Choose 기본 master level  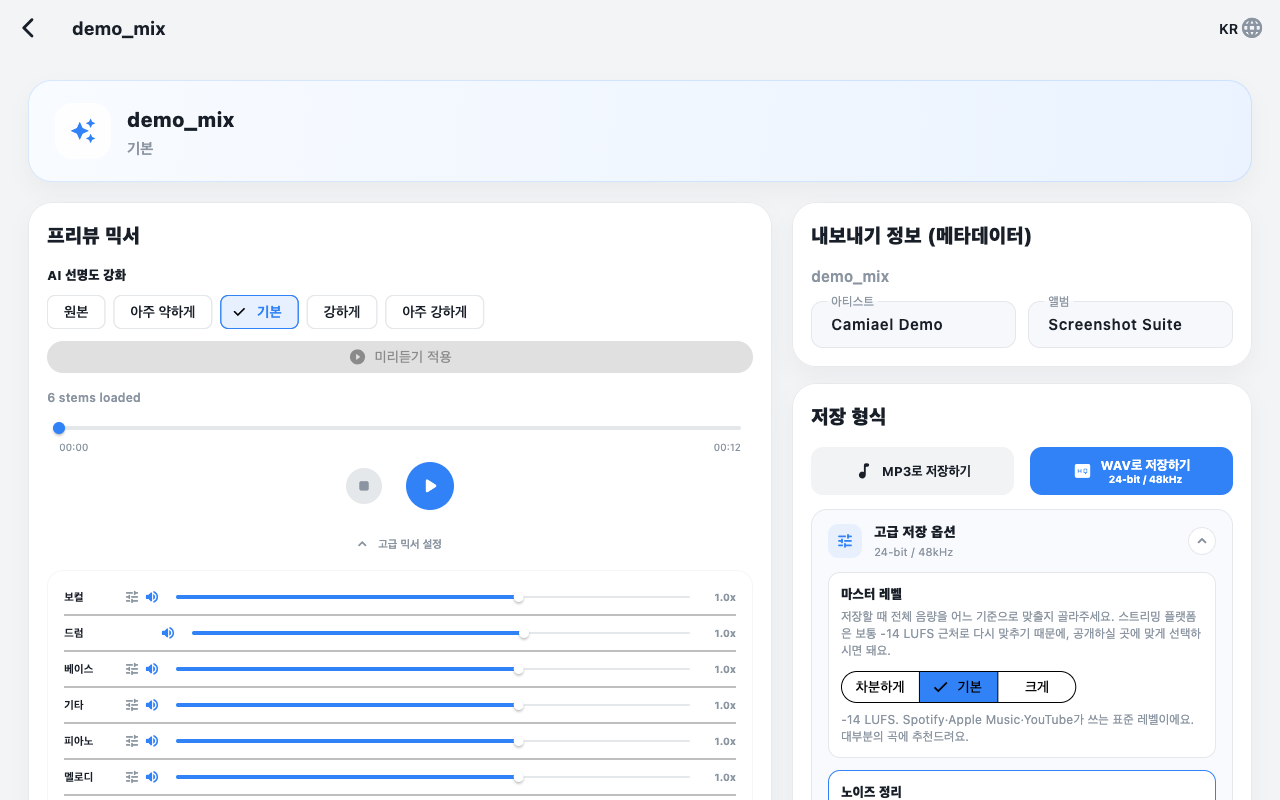958,687
